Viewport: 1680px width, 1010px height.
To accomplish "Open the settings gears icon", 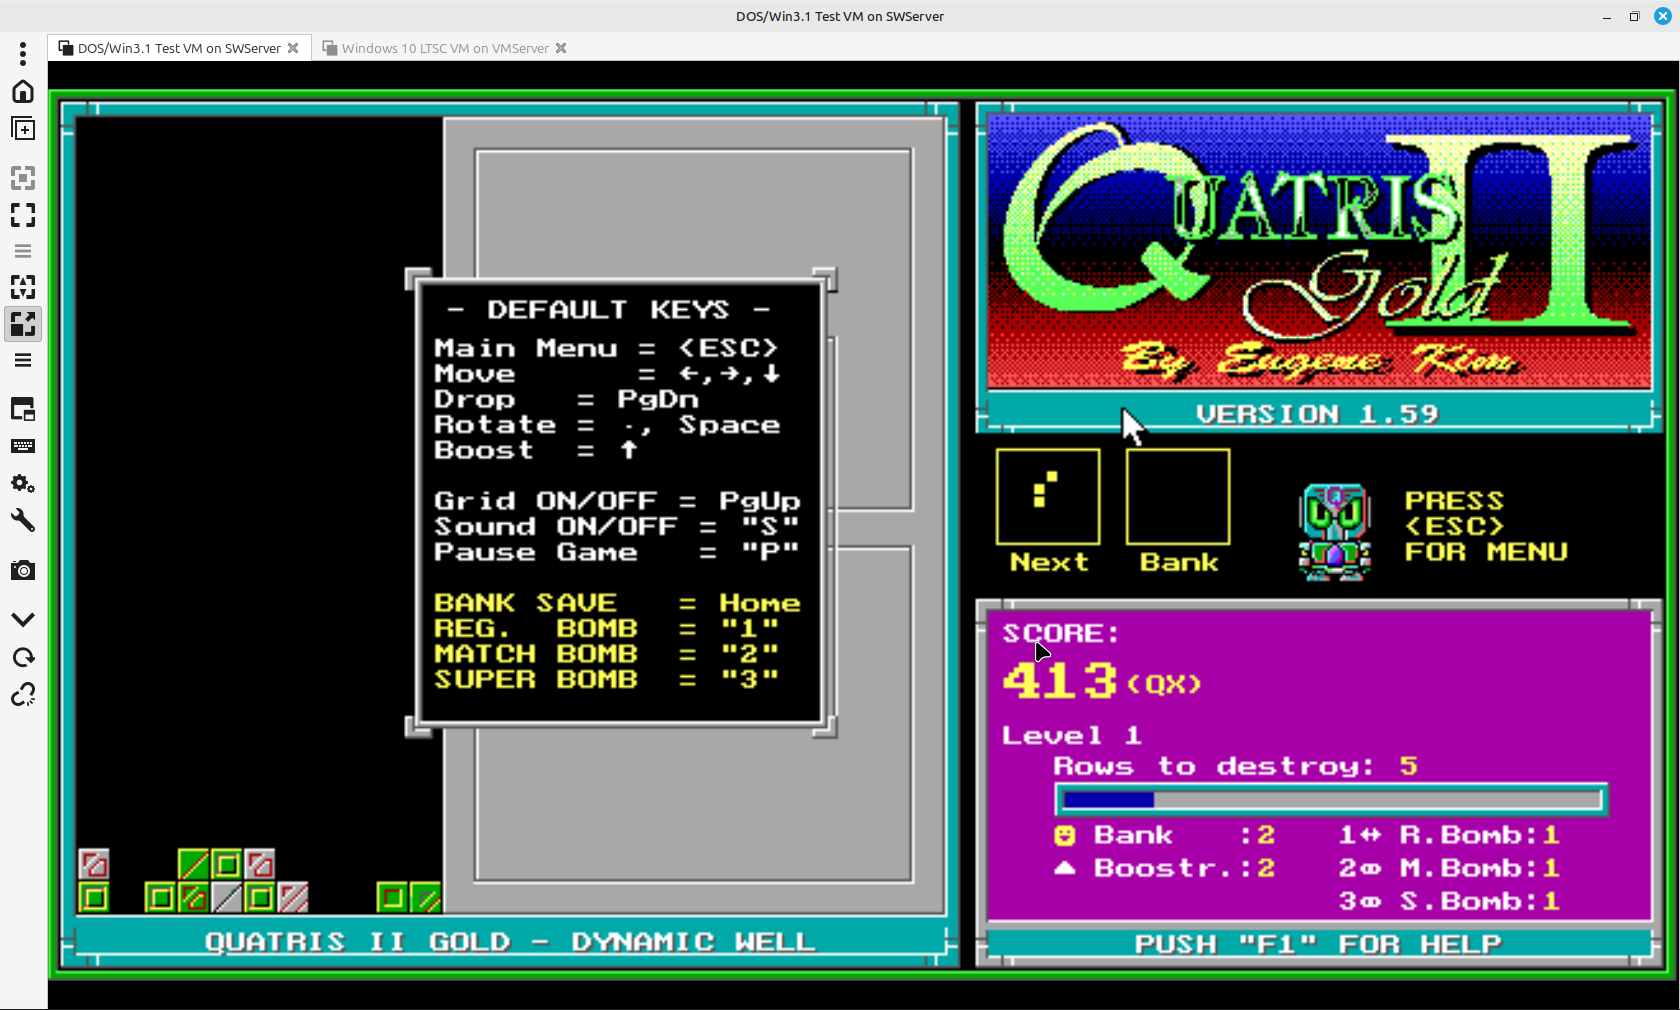I will (x=23, y=484).
